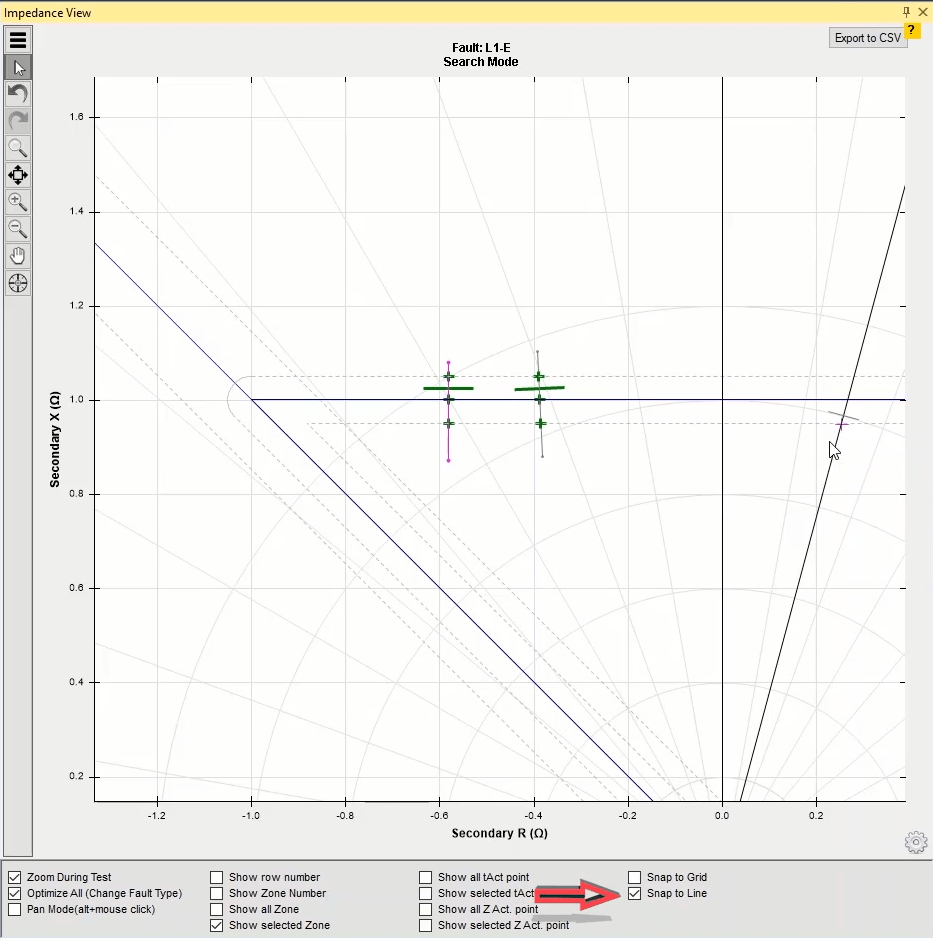Click the undo arrow icon
This screenshot has height=939, width=933.
[18, 94]
